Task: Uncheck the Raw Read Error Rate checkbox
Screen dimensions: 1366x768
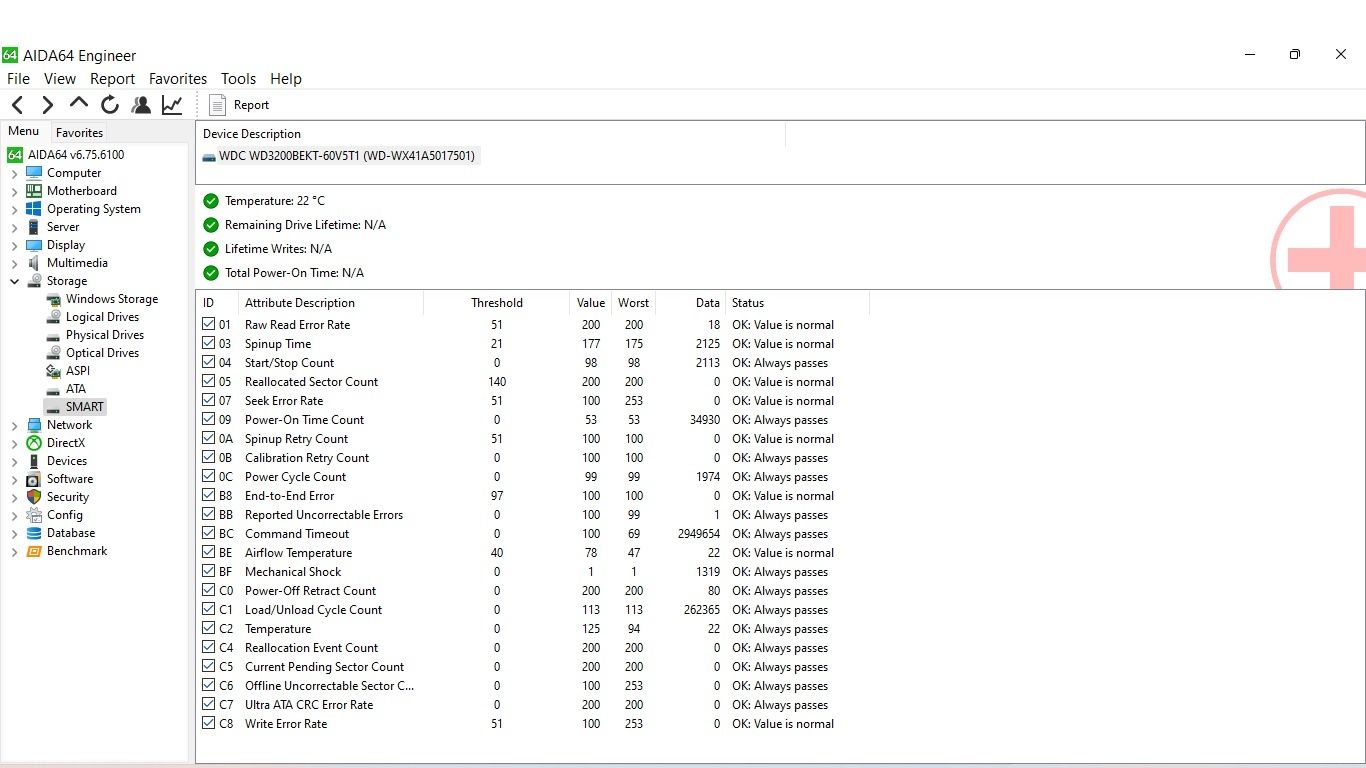Action: click(208, 324)
